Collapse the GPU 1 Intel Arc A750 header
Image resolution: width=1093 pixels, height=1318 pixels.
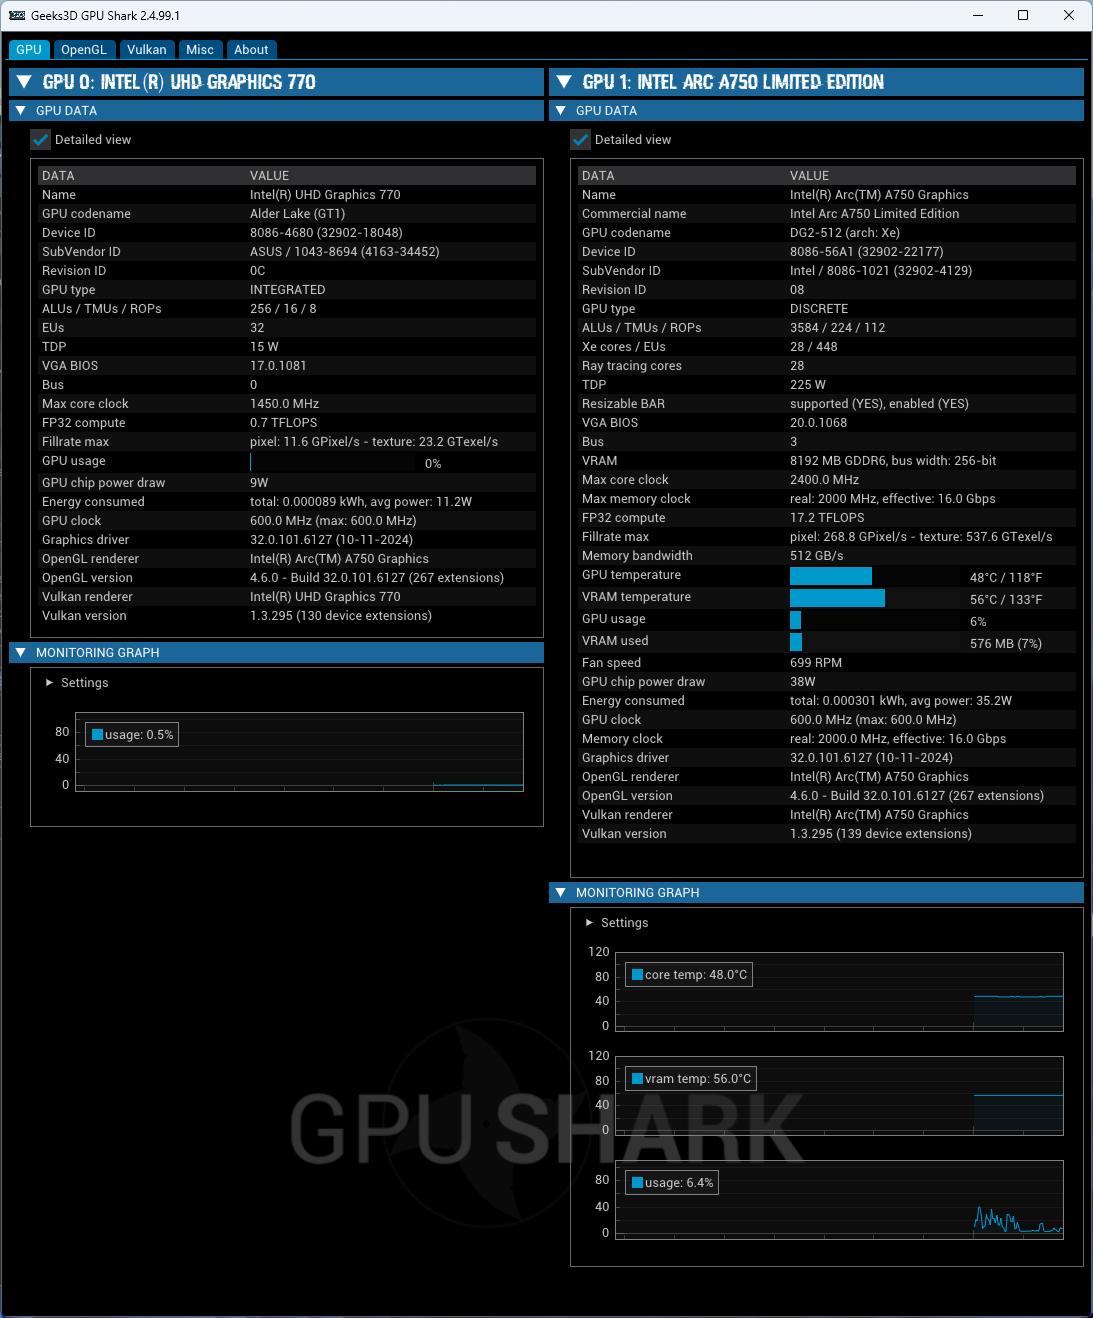(816, 82)
